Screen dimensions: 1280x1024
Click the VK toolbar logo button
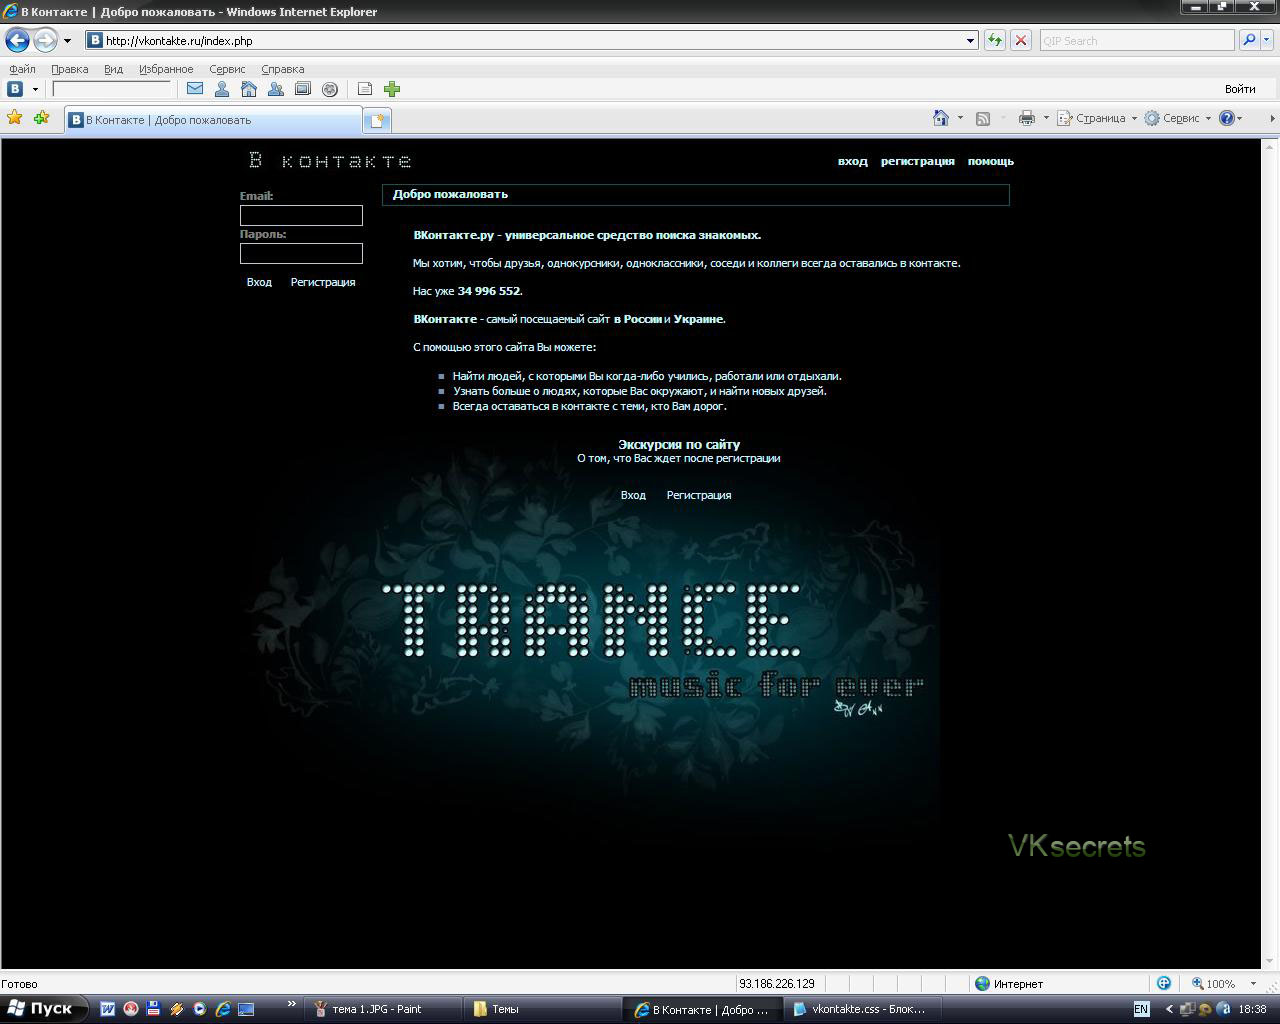pyautogui.click(x=15, y=89)
